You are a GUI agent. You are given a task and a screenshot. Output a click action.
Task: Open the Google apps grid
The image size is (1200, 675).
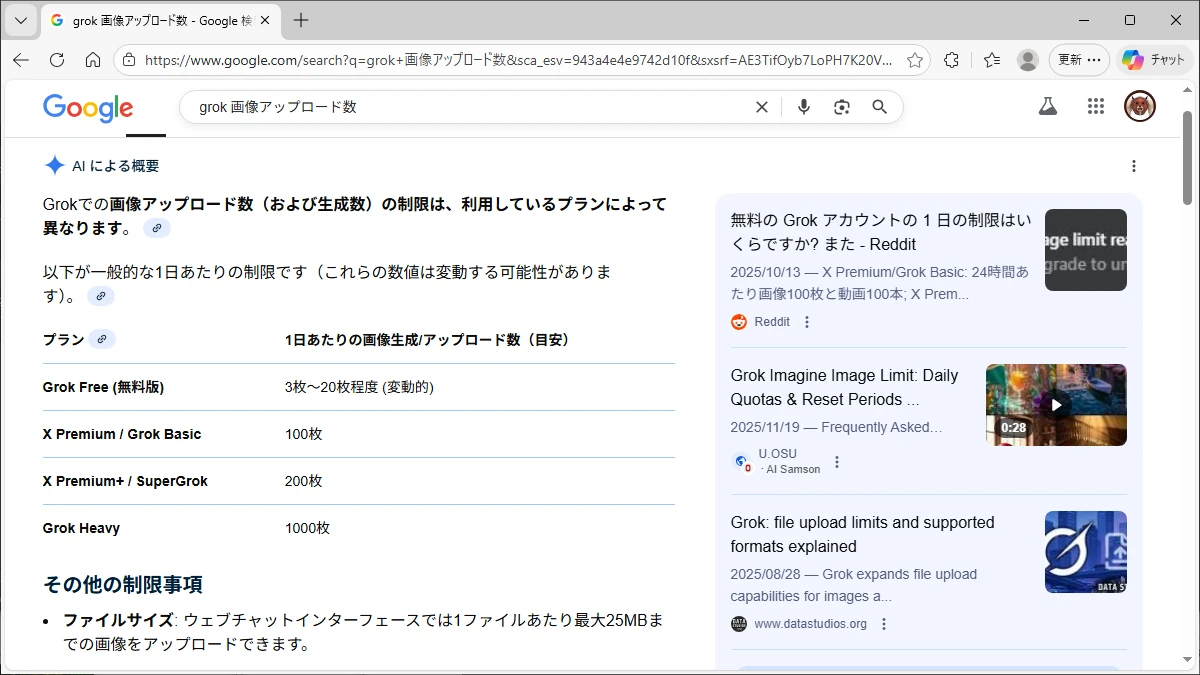pos(1095,106)
